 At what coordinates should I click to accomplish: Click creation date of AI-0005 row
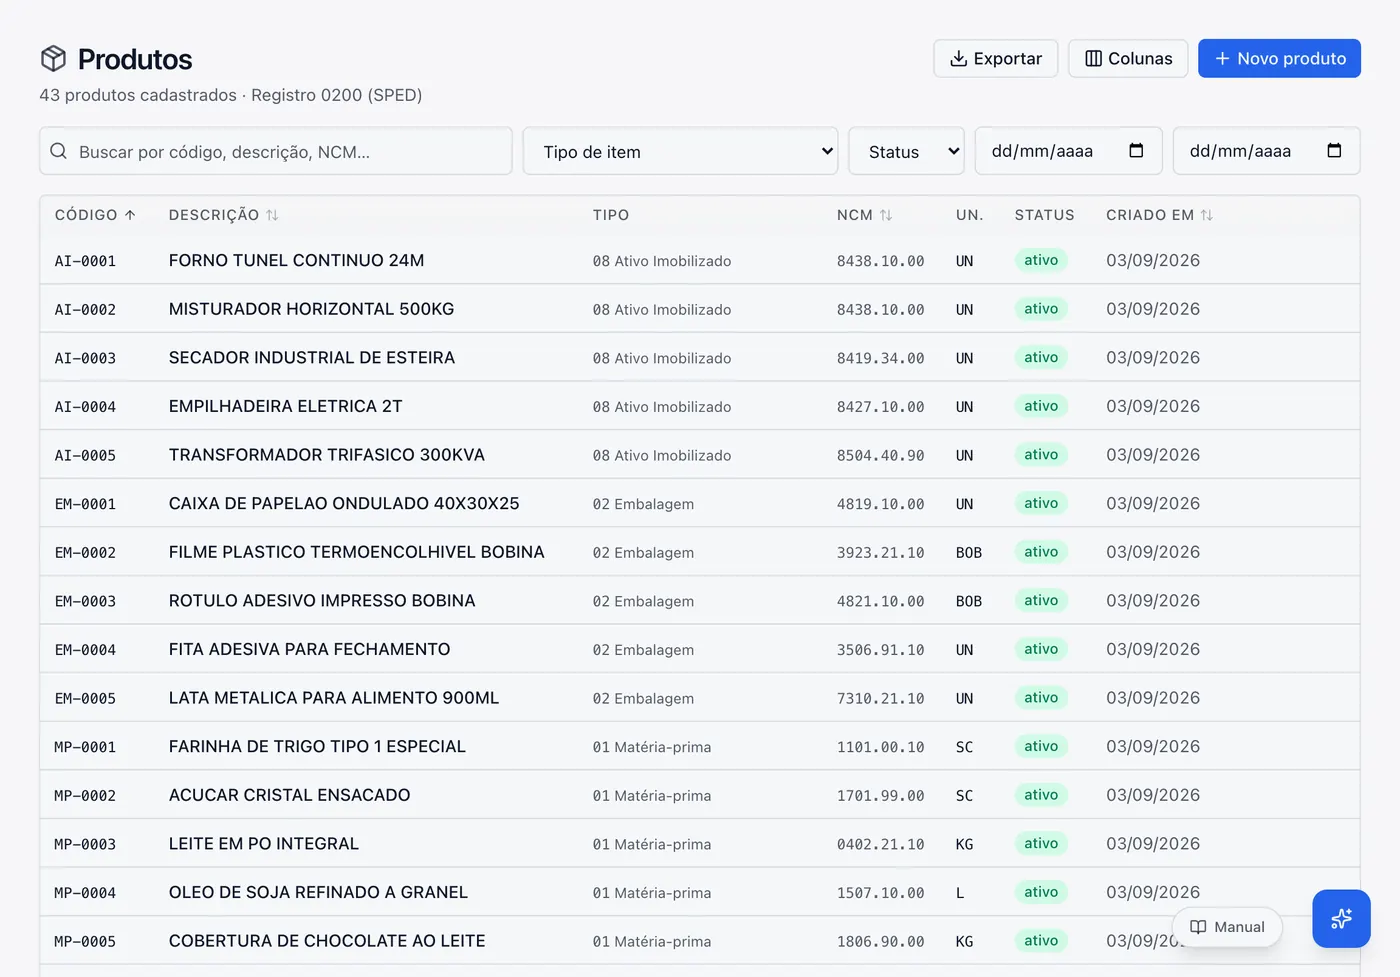(x=1153, y=455)
